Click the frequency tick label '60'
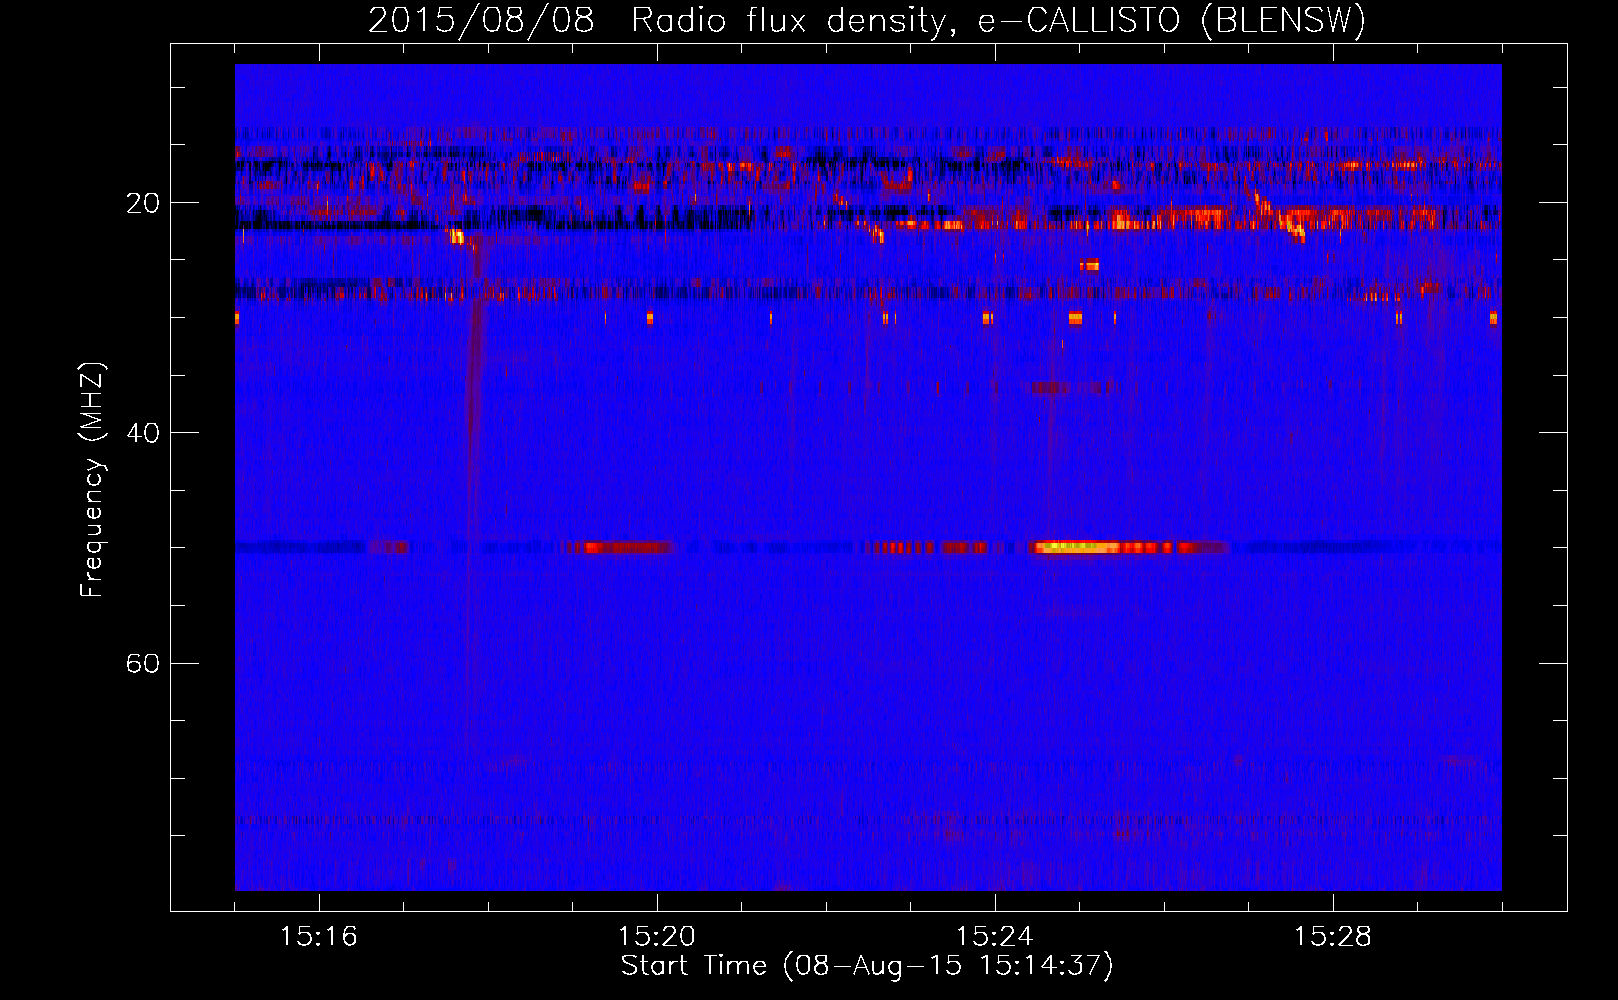The image size is (1618, 1000). coord(142,663)
